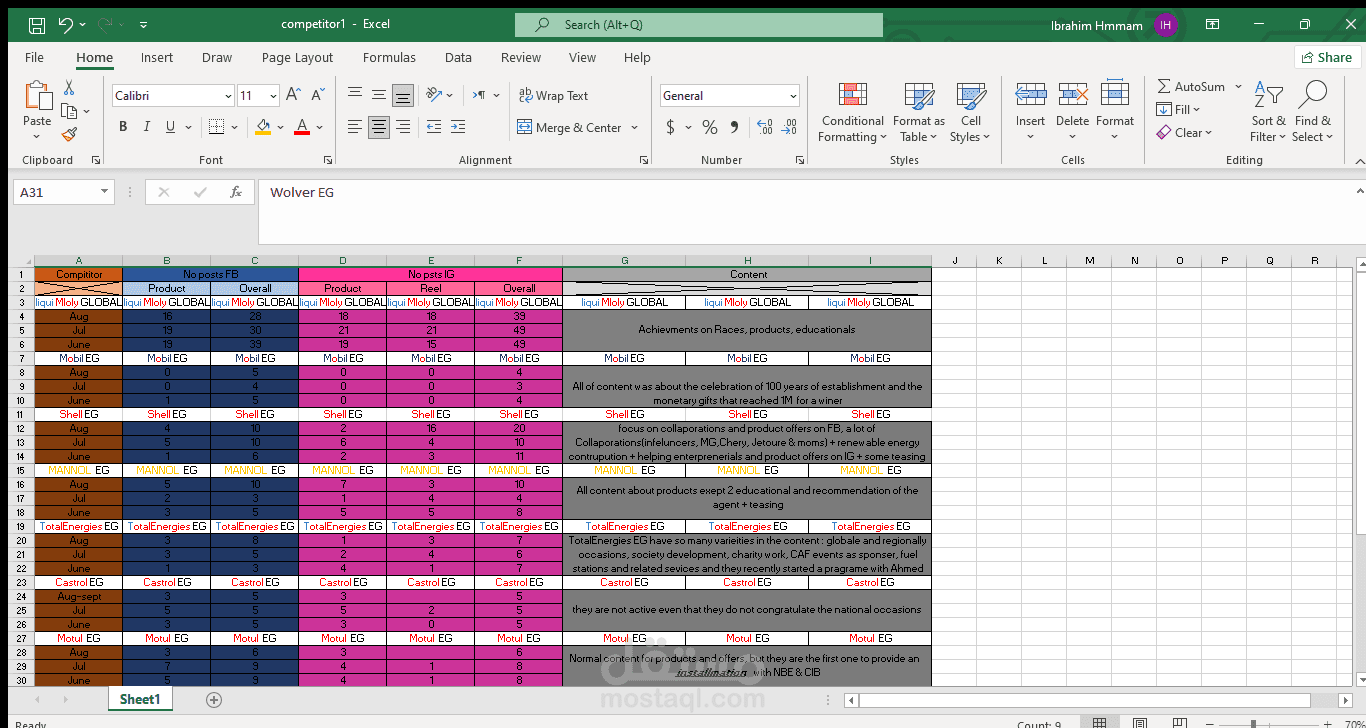1366x728 pixels.
Task: Open Find & Select options
Action: 1312,112
